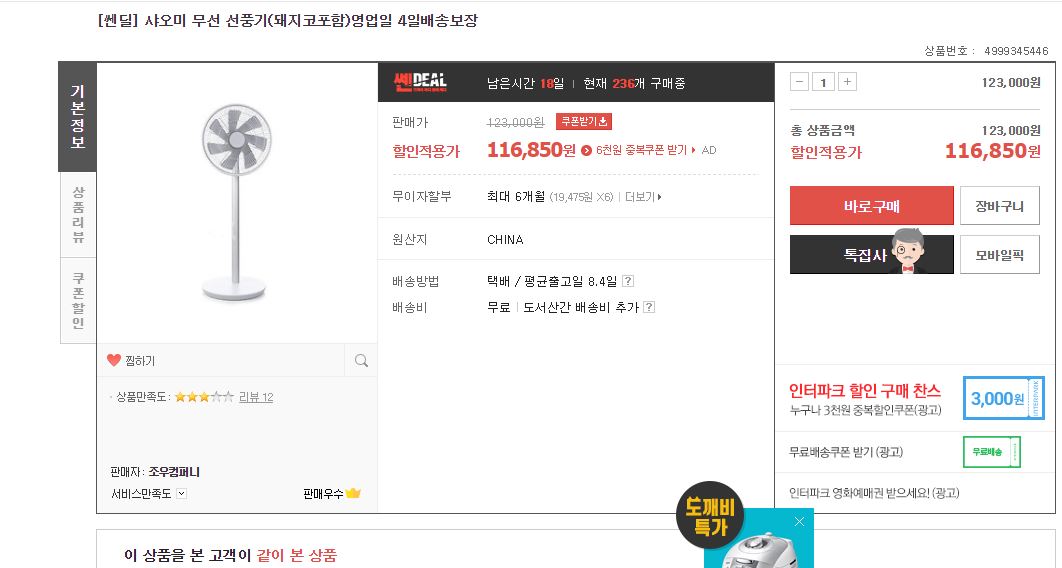The image size is (1062, 568).
Task: Close the 도깨비 특가 popup banner
Action: tap(799, 521)
